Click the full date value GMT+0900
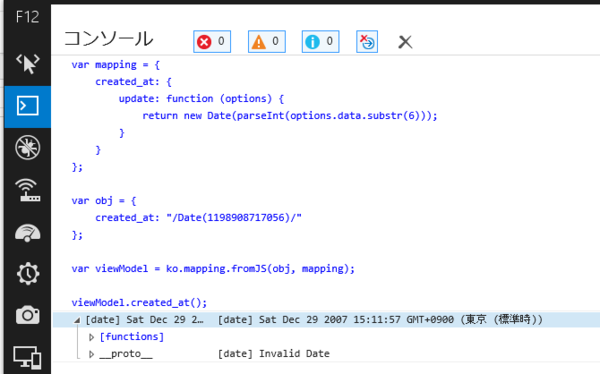 pyautogui.click(x=380, y=320)
